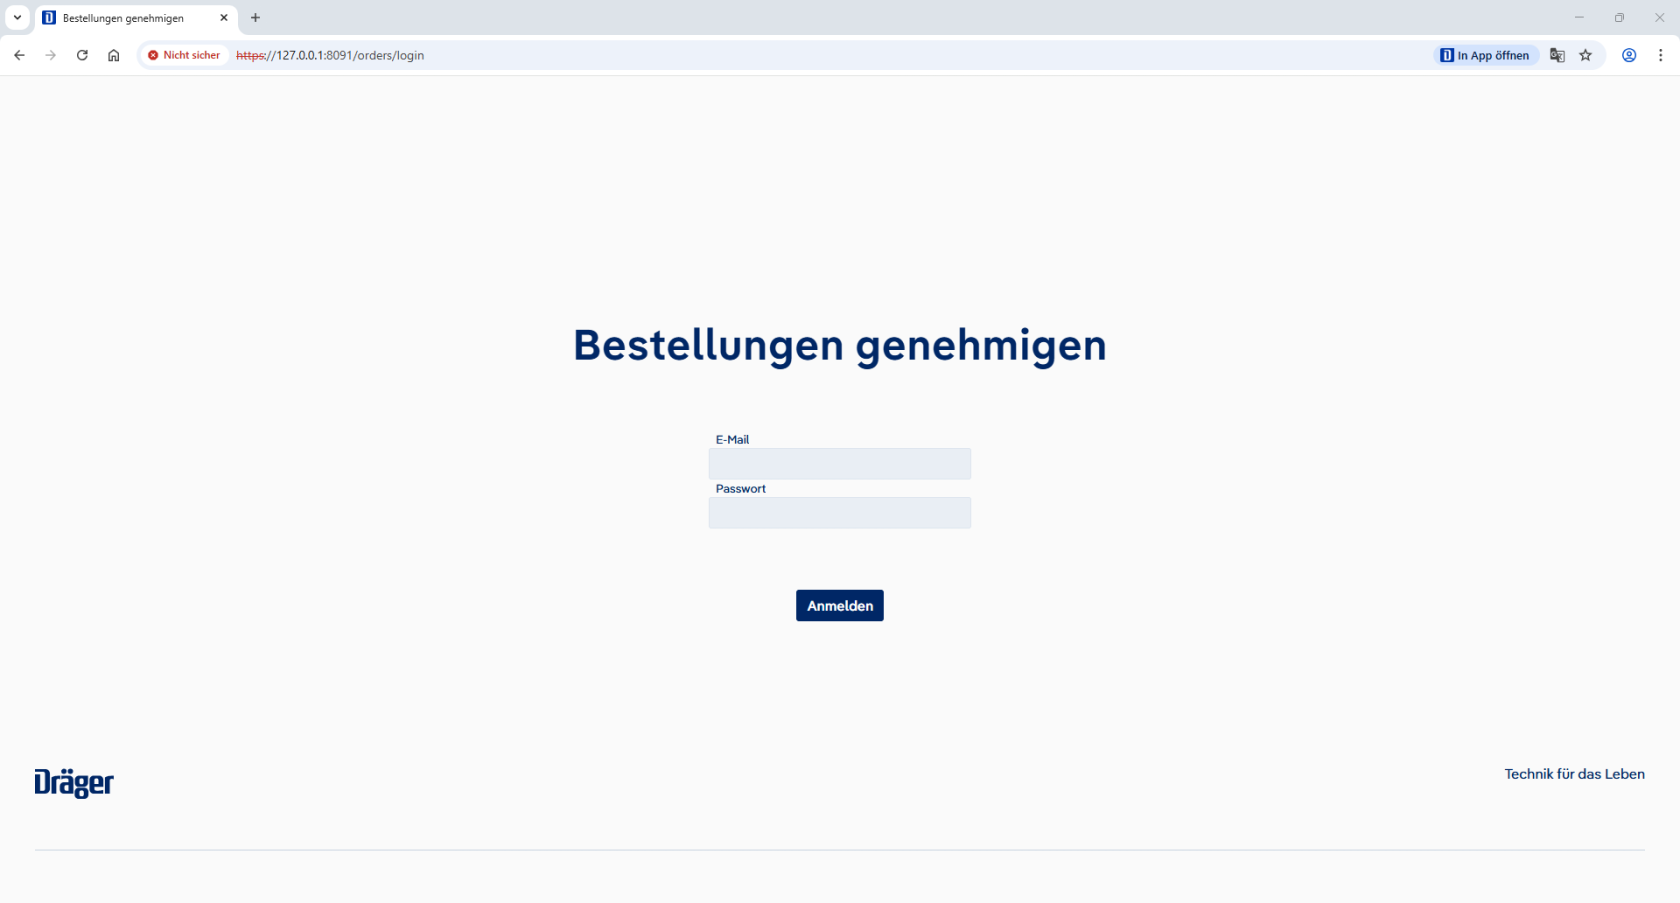Close the Bestellungen genehmigen tab

click(224, 17)
